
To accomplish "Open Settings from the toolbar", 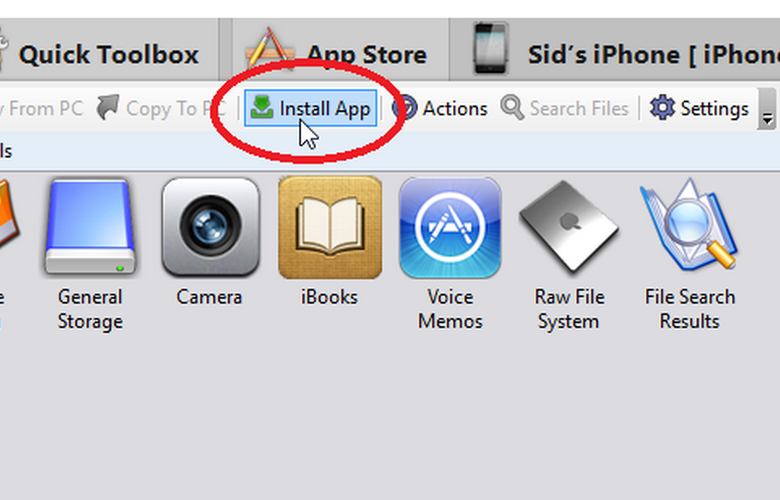I will [699, 108].
